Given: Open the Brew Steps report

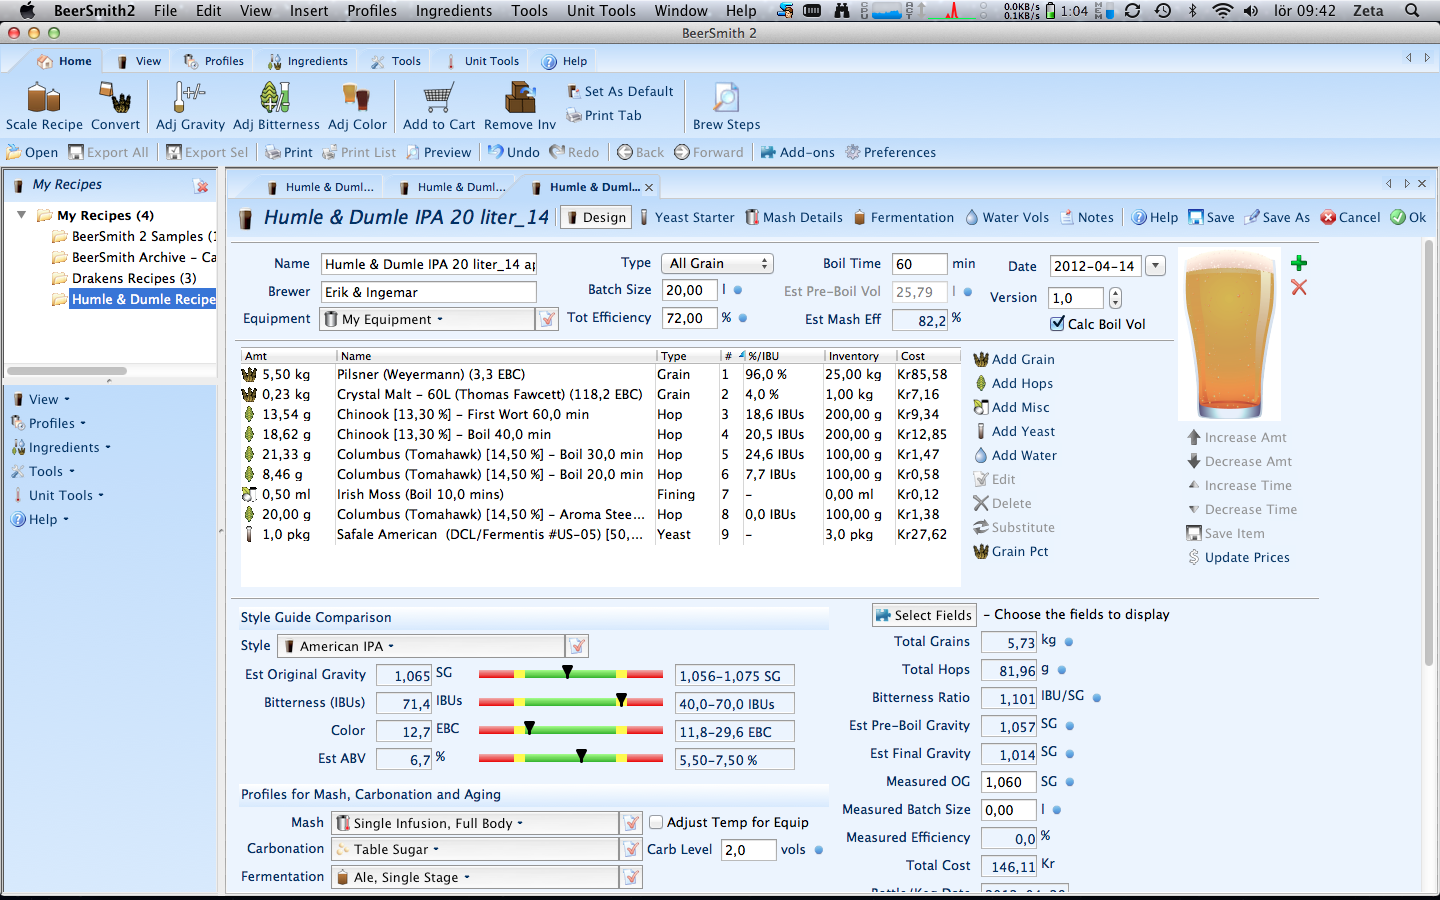Looking at the screenshot, I should point(726,99).
